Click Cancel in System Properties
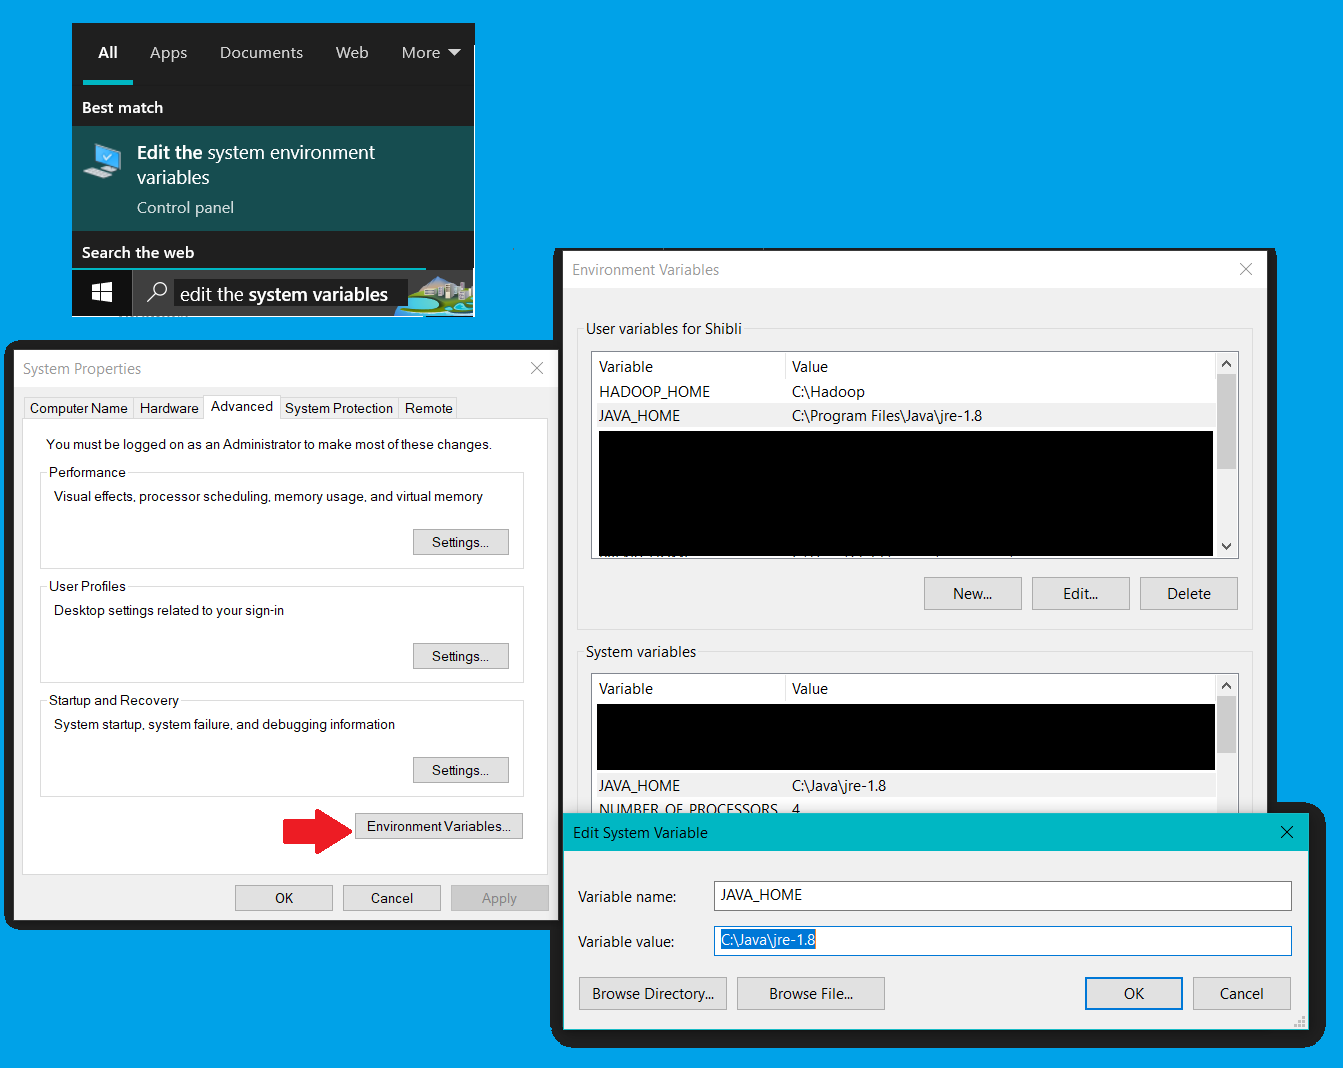 click(392, 898)
